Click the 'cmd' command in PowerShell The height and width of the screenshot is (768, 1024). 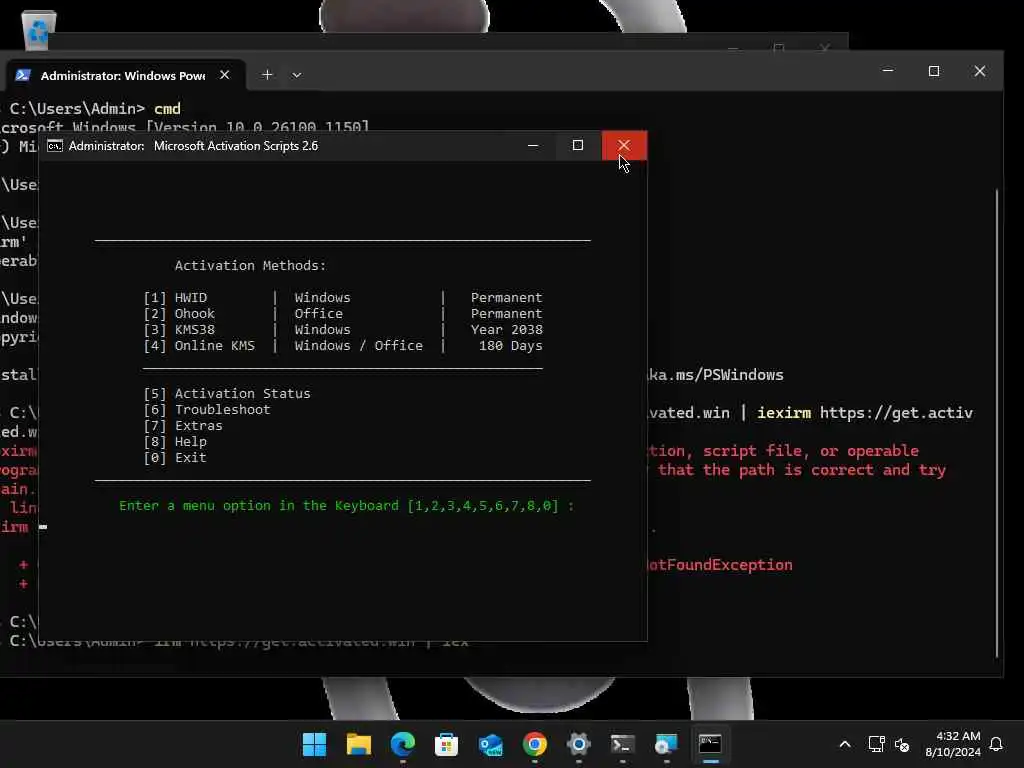click(x=167, y=109)
